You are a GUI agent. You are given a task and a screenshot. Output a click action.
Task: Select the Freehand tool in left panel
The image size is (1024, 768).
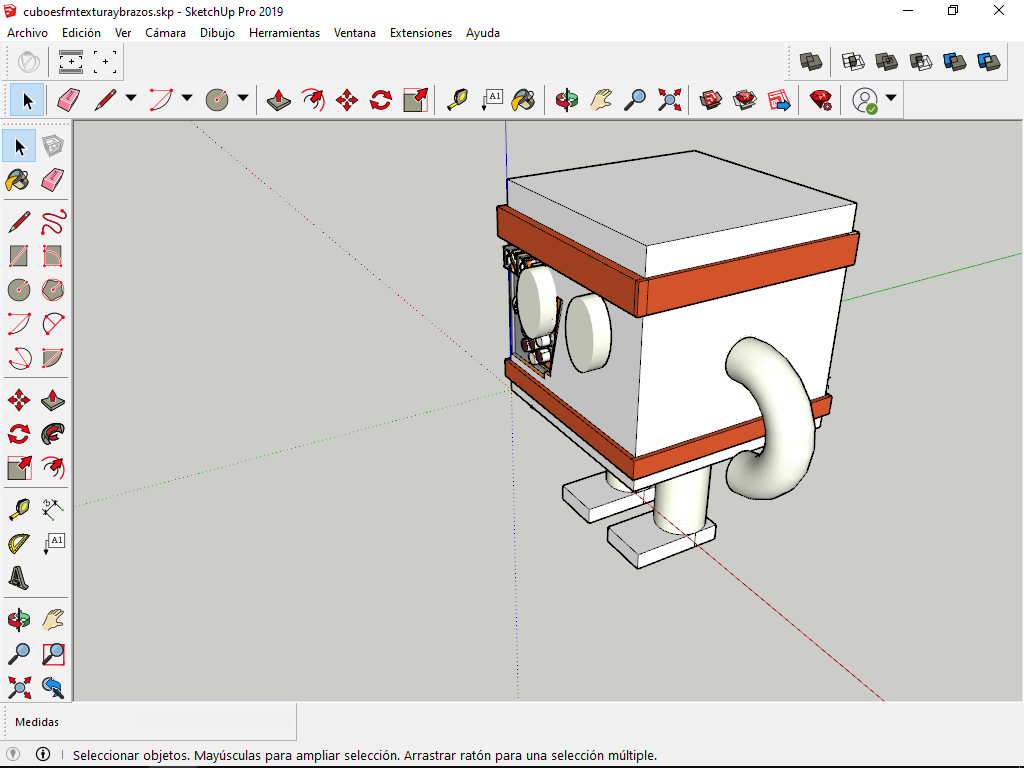tap(54, 222)
